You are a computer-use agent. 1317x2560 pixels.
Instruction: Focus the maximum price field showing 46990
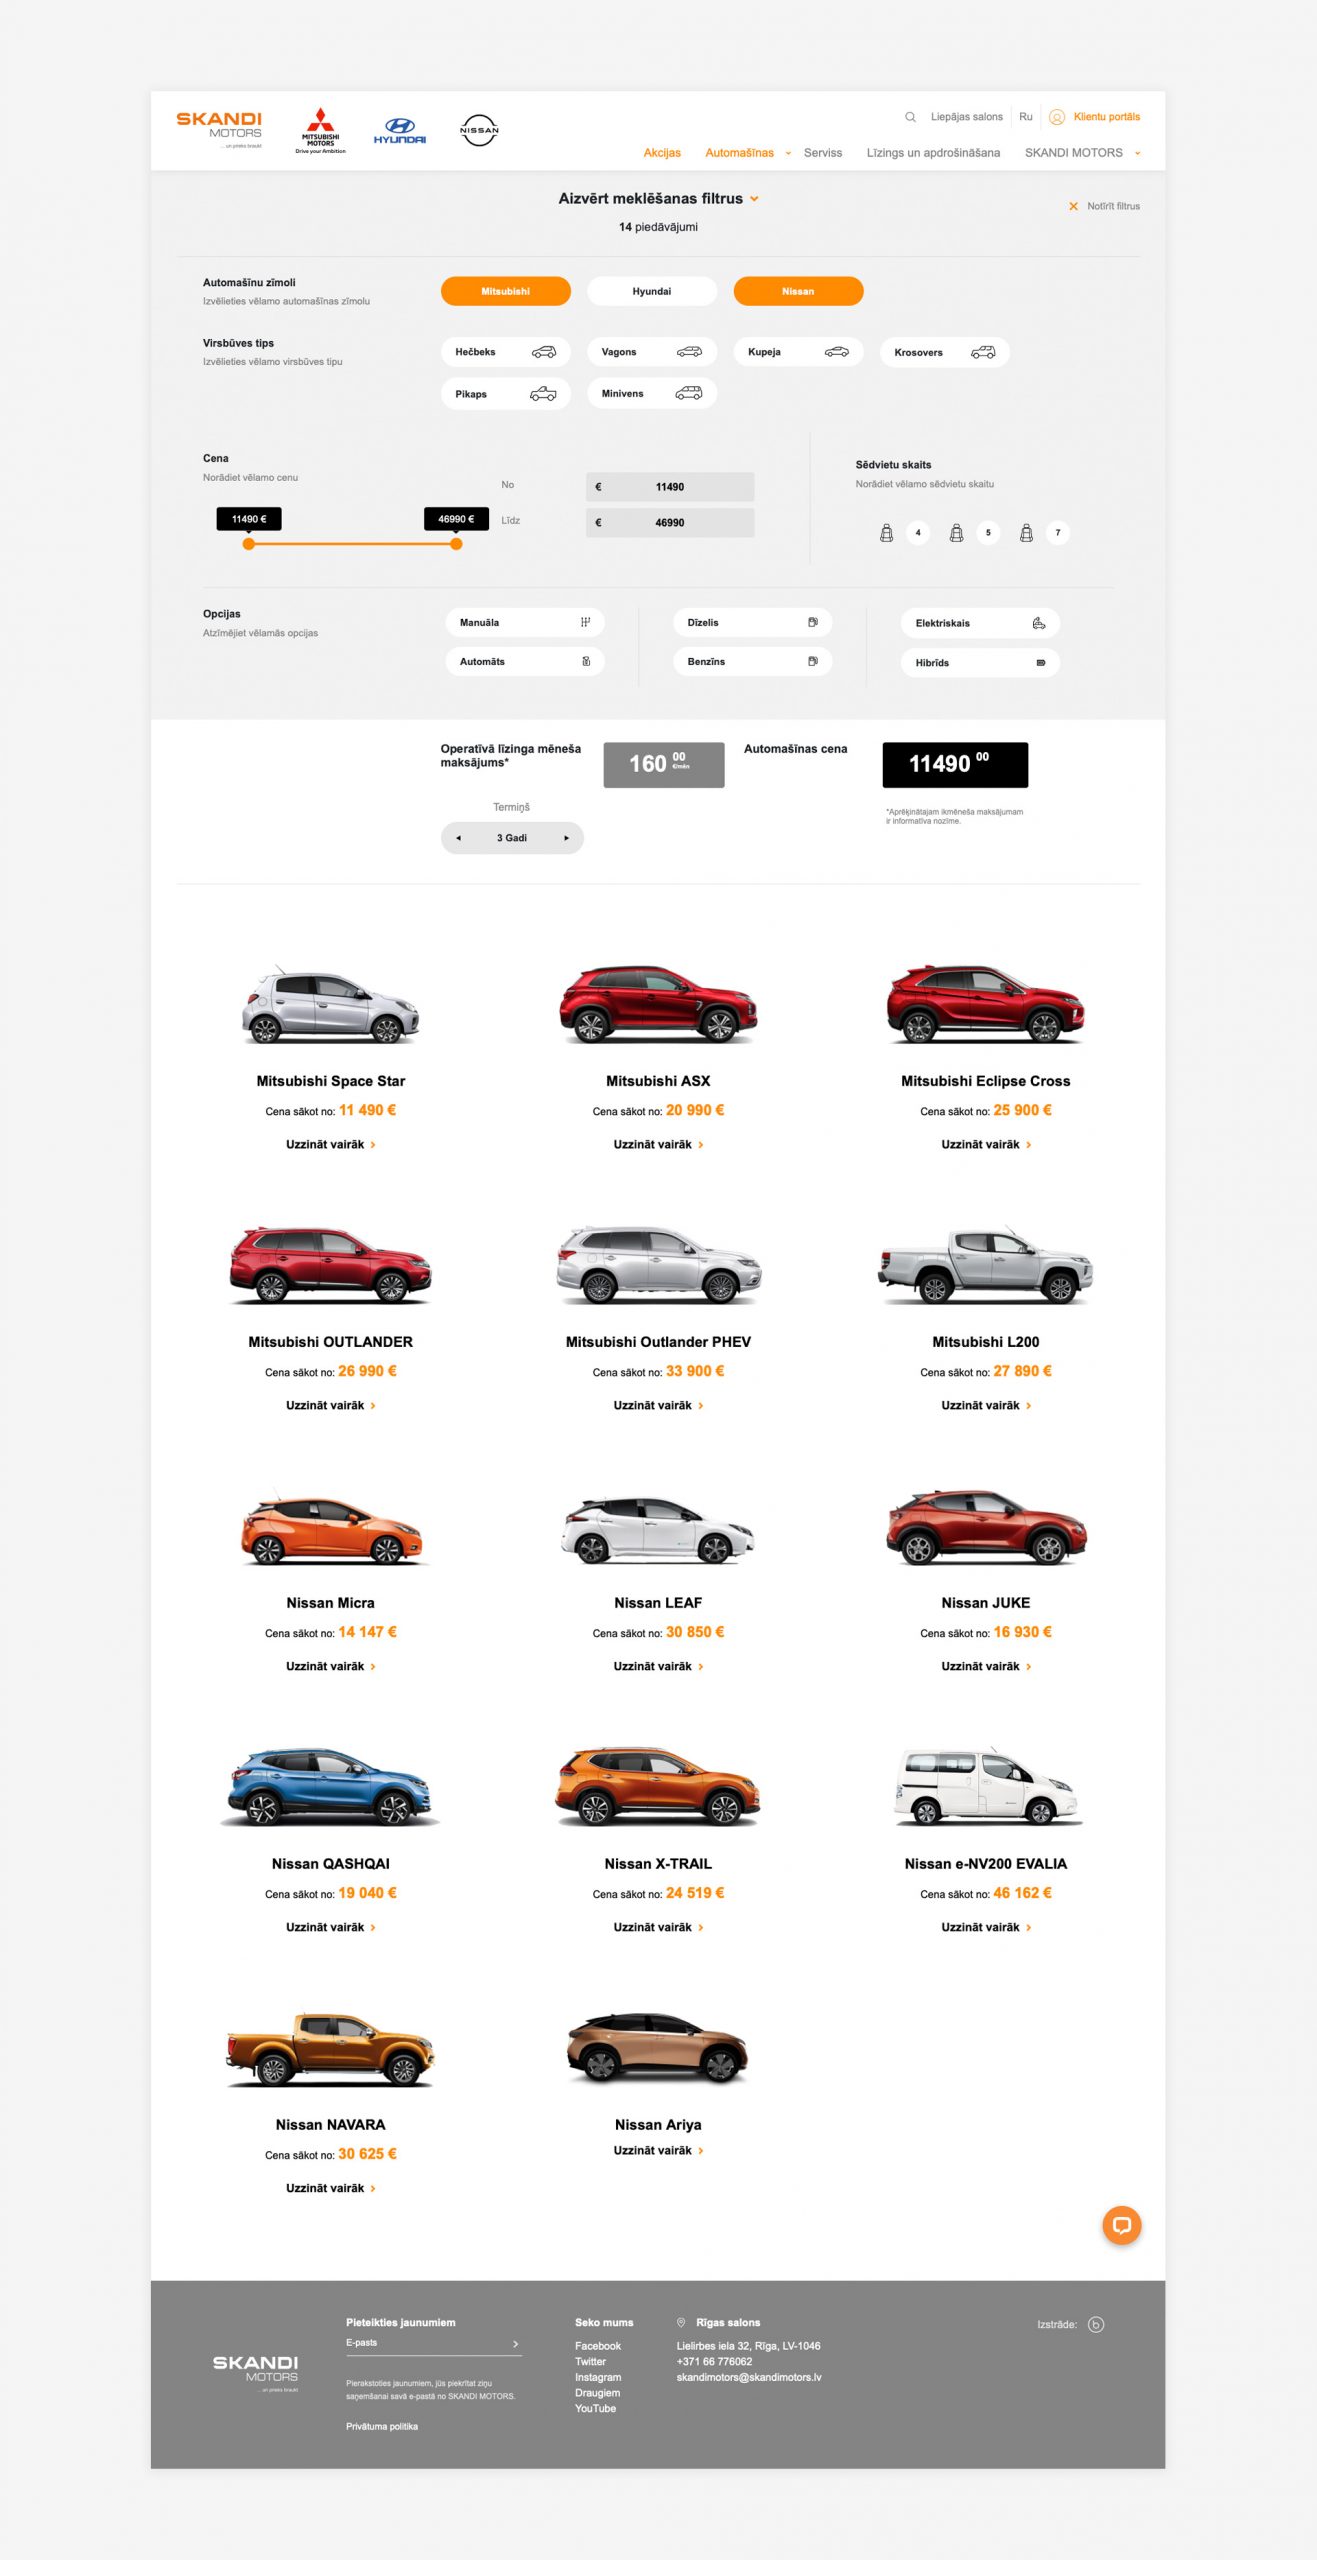click(x=670, y=522)
